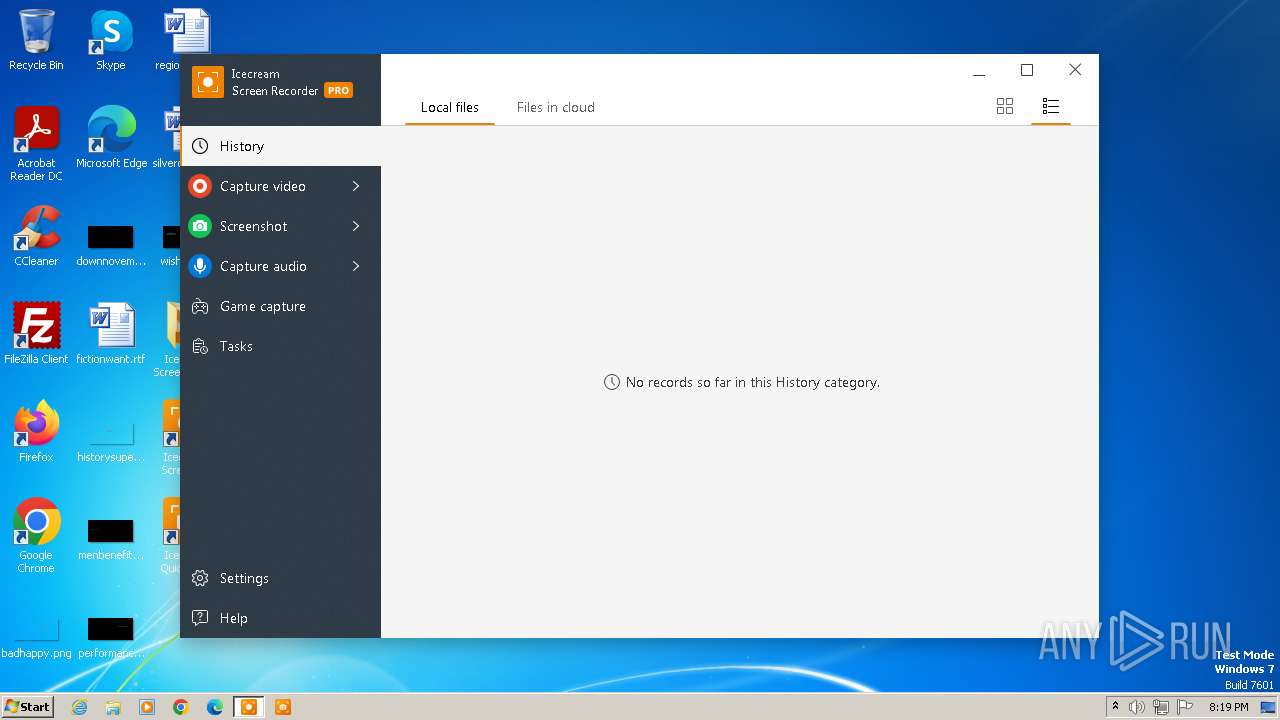Maximize the Icecream Screen Recorder window
Viewport: 1280px width, 720px height.
coord(1027,70)
